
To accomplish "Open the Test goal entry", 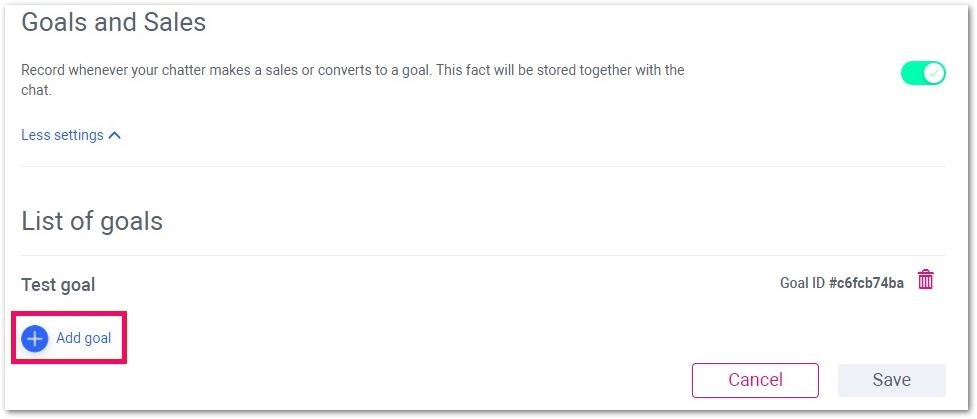I will click(x=58, y=285).
